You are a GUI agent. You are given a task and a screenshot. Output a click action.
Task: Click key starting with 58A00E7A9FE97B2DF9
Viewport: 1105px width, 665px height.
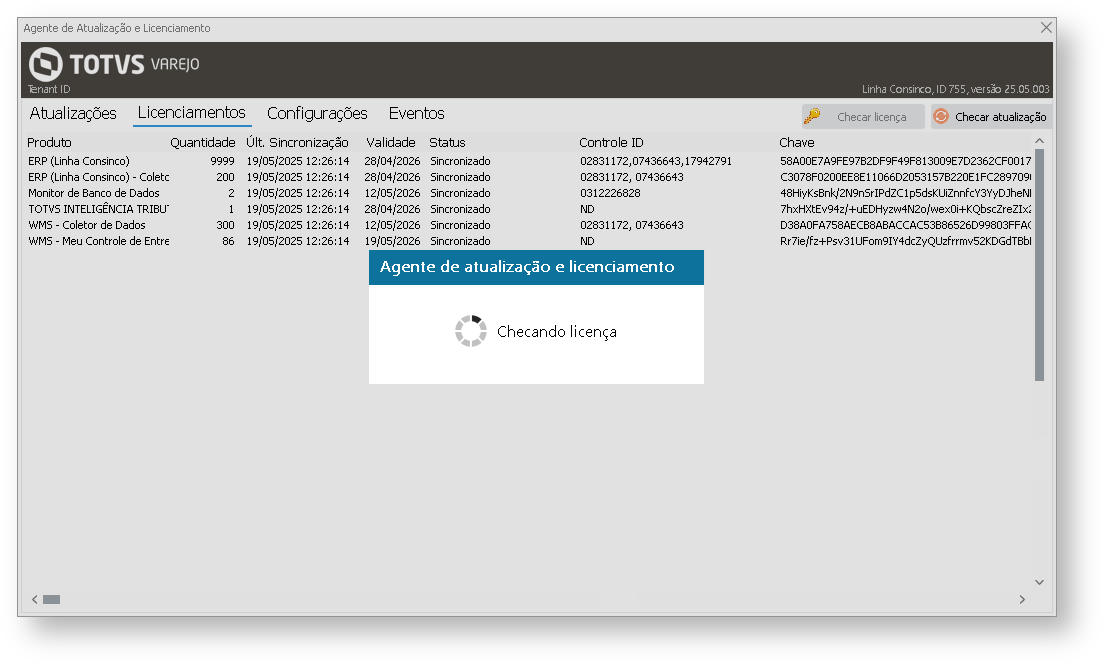pos(906,161)
